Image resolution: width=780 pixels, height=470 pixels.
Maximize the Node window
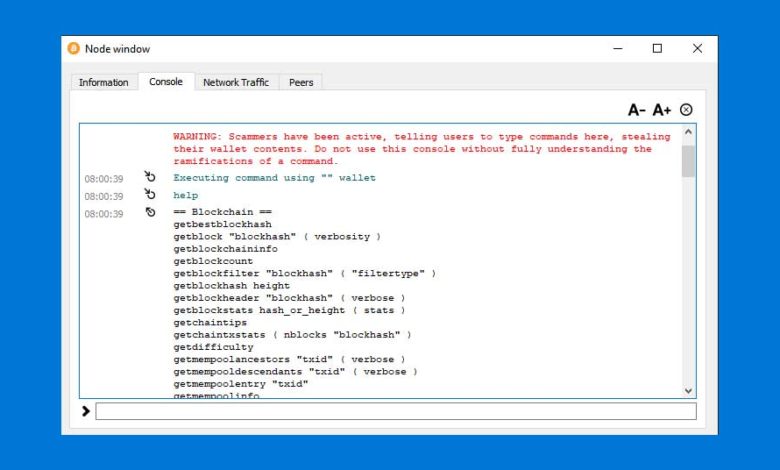[x=657, y=49]
